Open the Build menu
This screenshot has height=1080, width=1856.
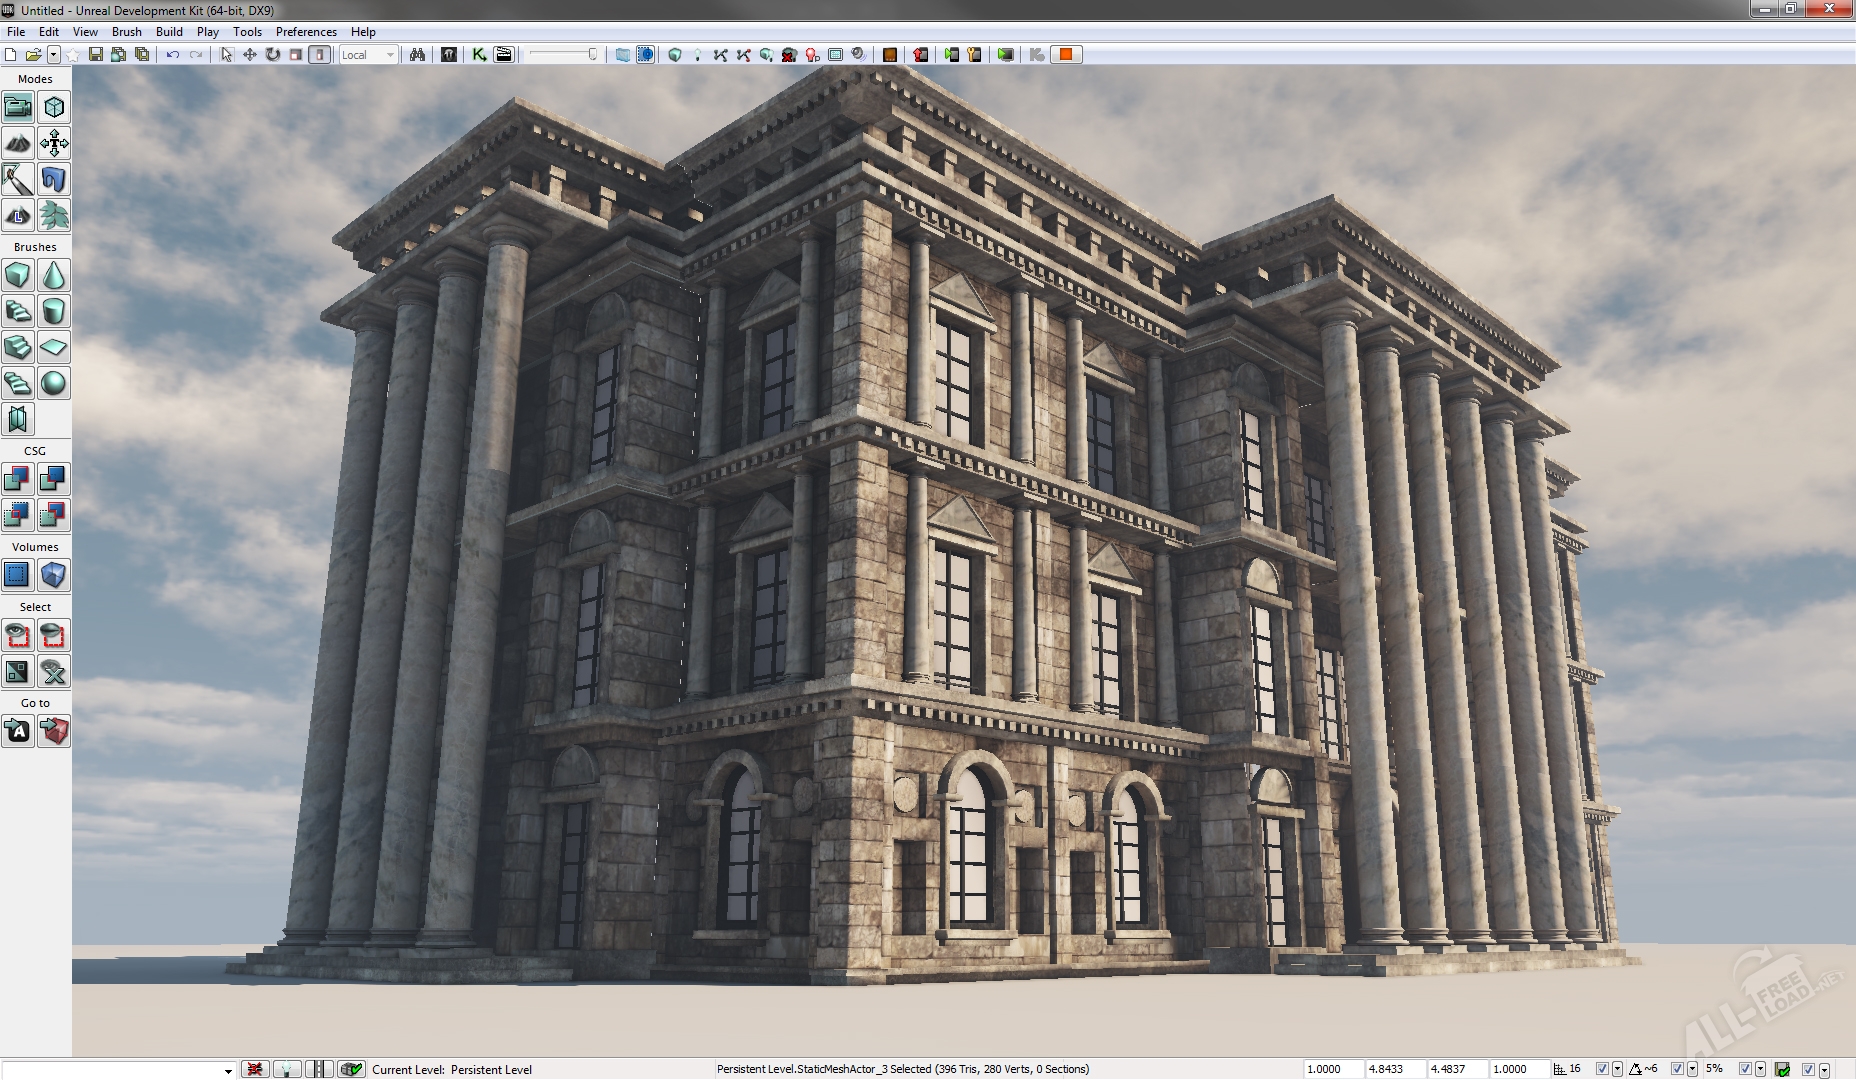pos(169,32)
